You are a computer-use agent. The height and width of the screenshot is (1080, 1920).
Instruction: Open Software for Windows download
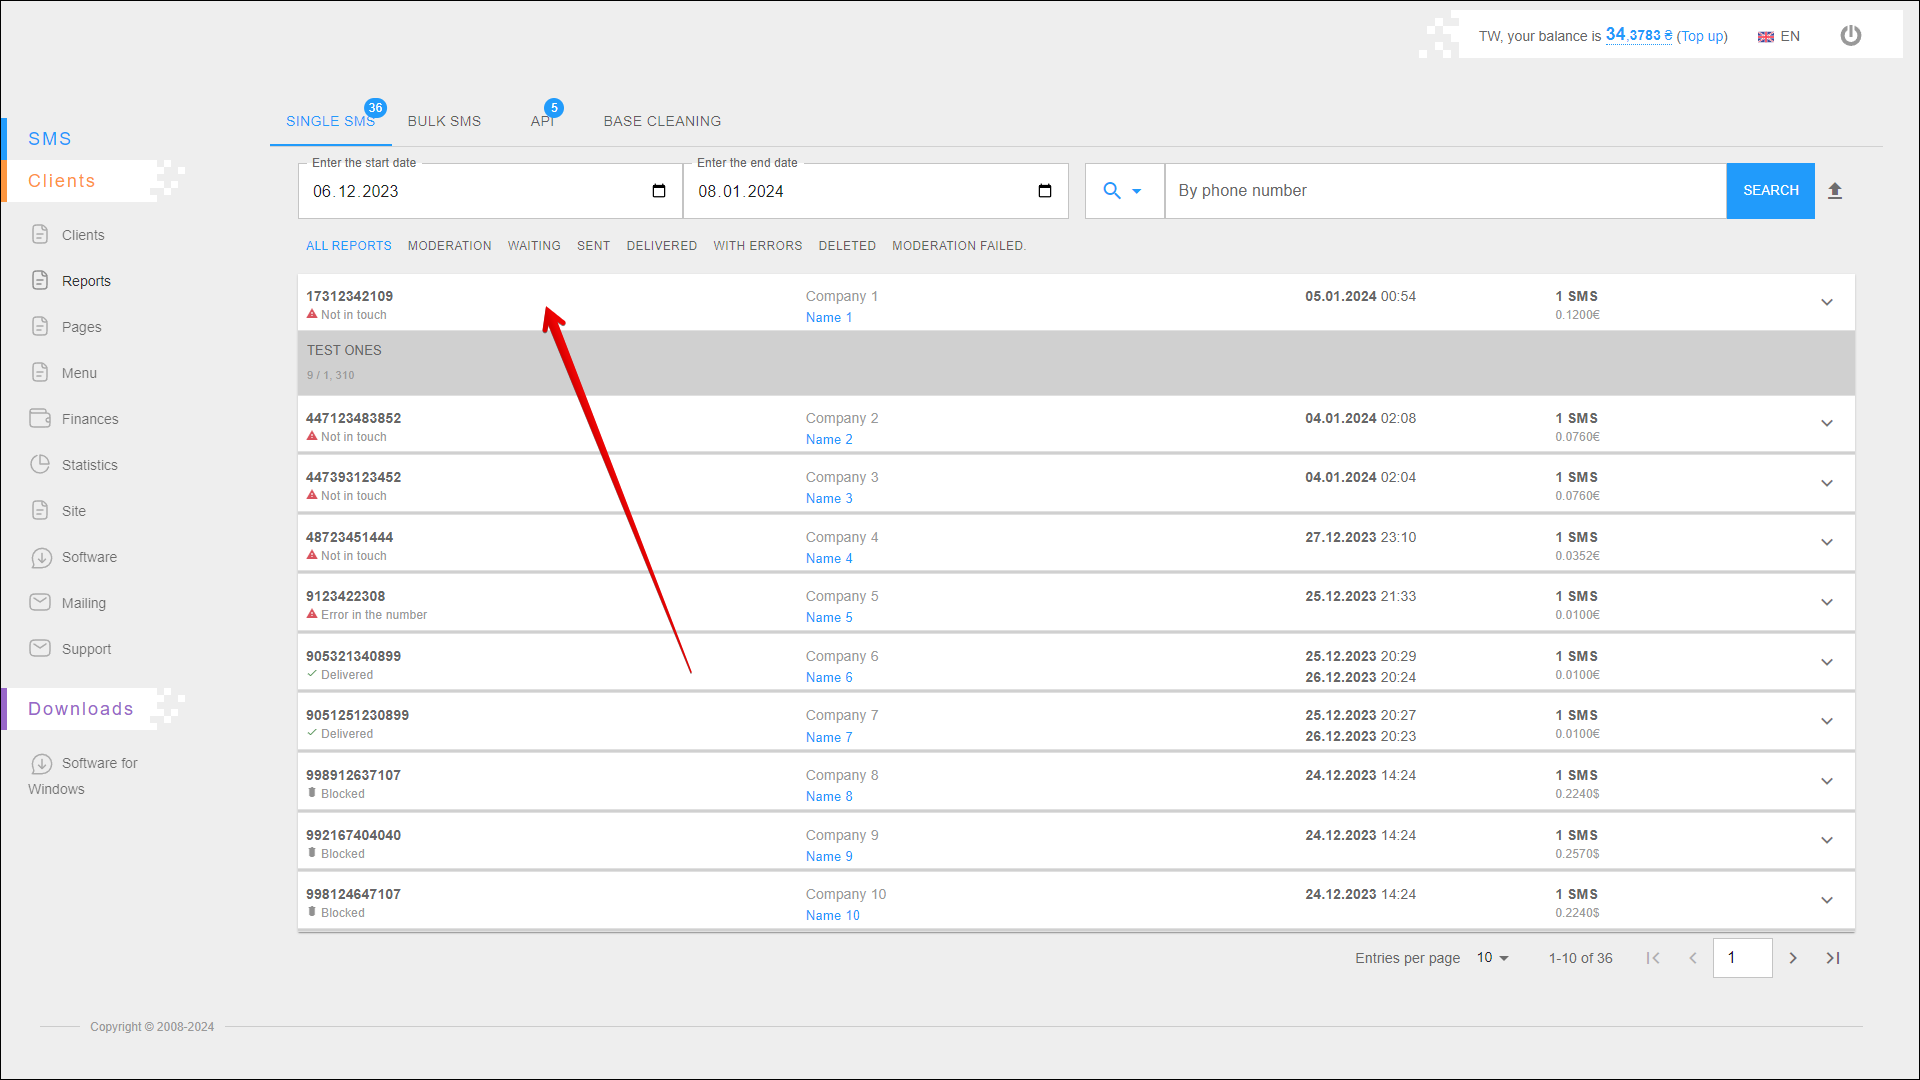click(98, 764)
